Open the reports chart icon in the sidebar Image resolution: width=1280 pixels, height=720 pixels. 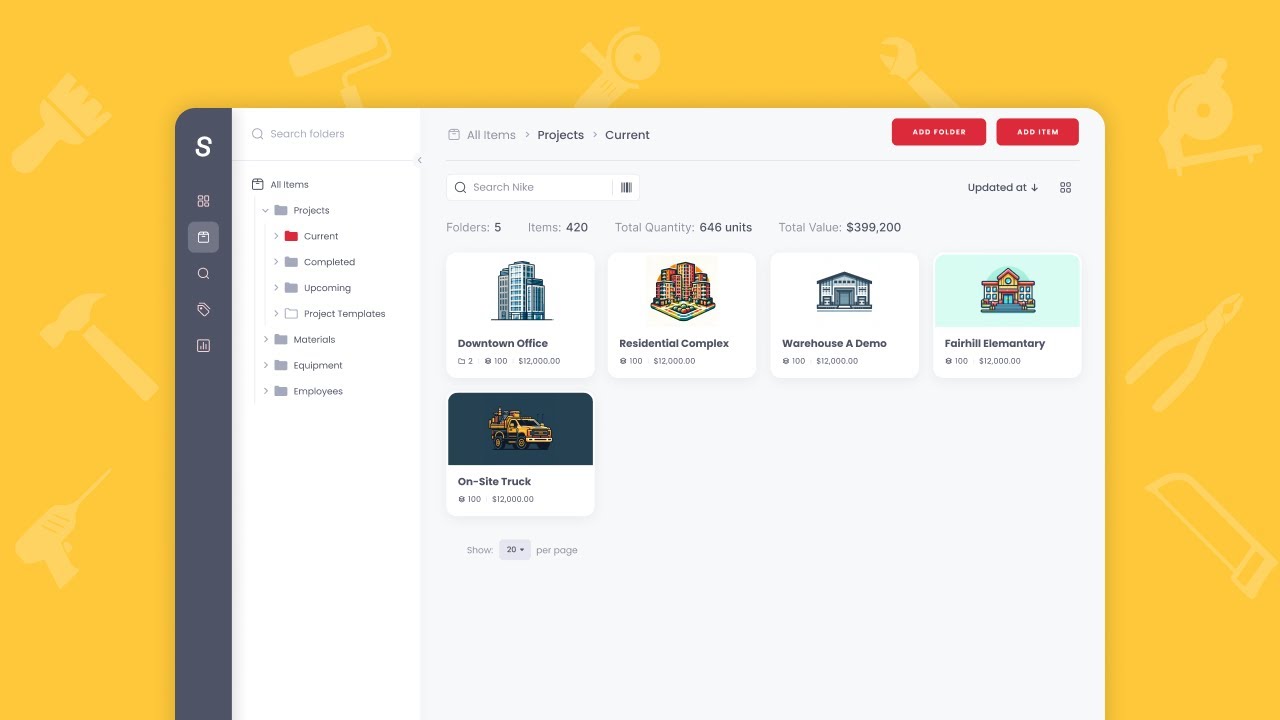point(203,346)
